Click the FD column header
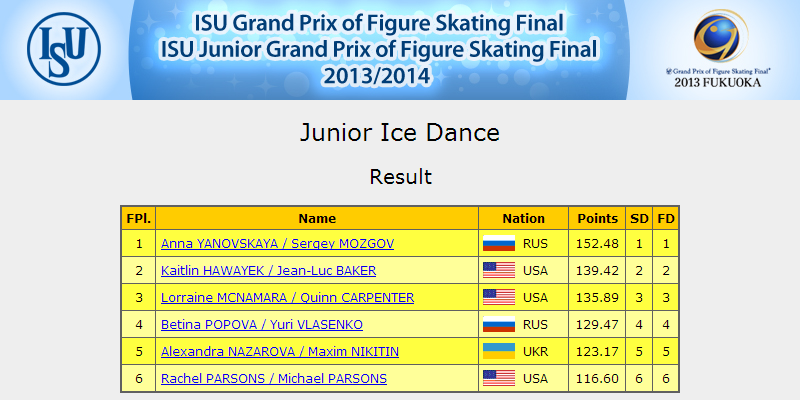The height and width of the screenshot is (400, 800). pyautogui.click(x=666, y=218)
